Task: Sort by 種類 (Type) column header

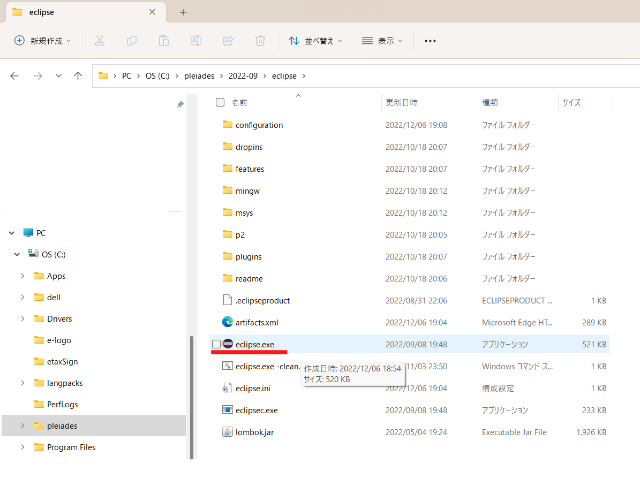Action: click(x=490, y=102)
